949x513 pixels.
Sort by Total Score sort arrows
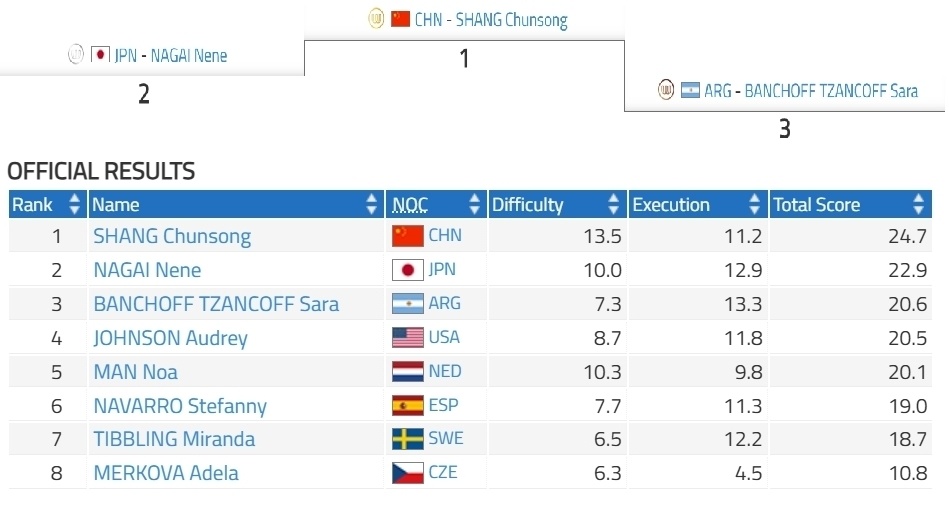pyautogui.click(x=918, y=204)
